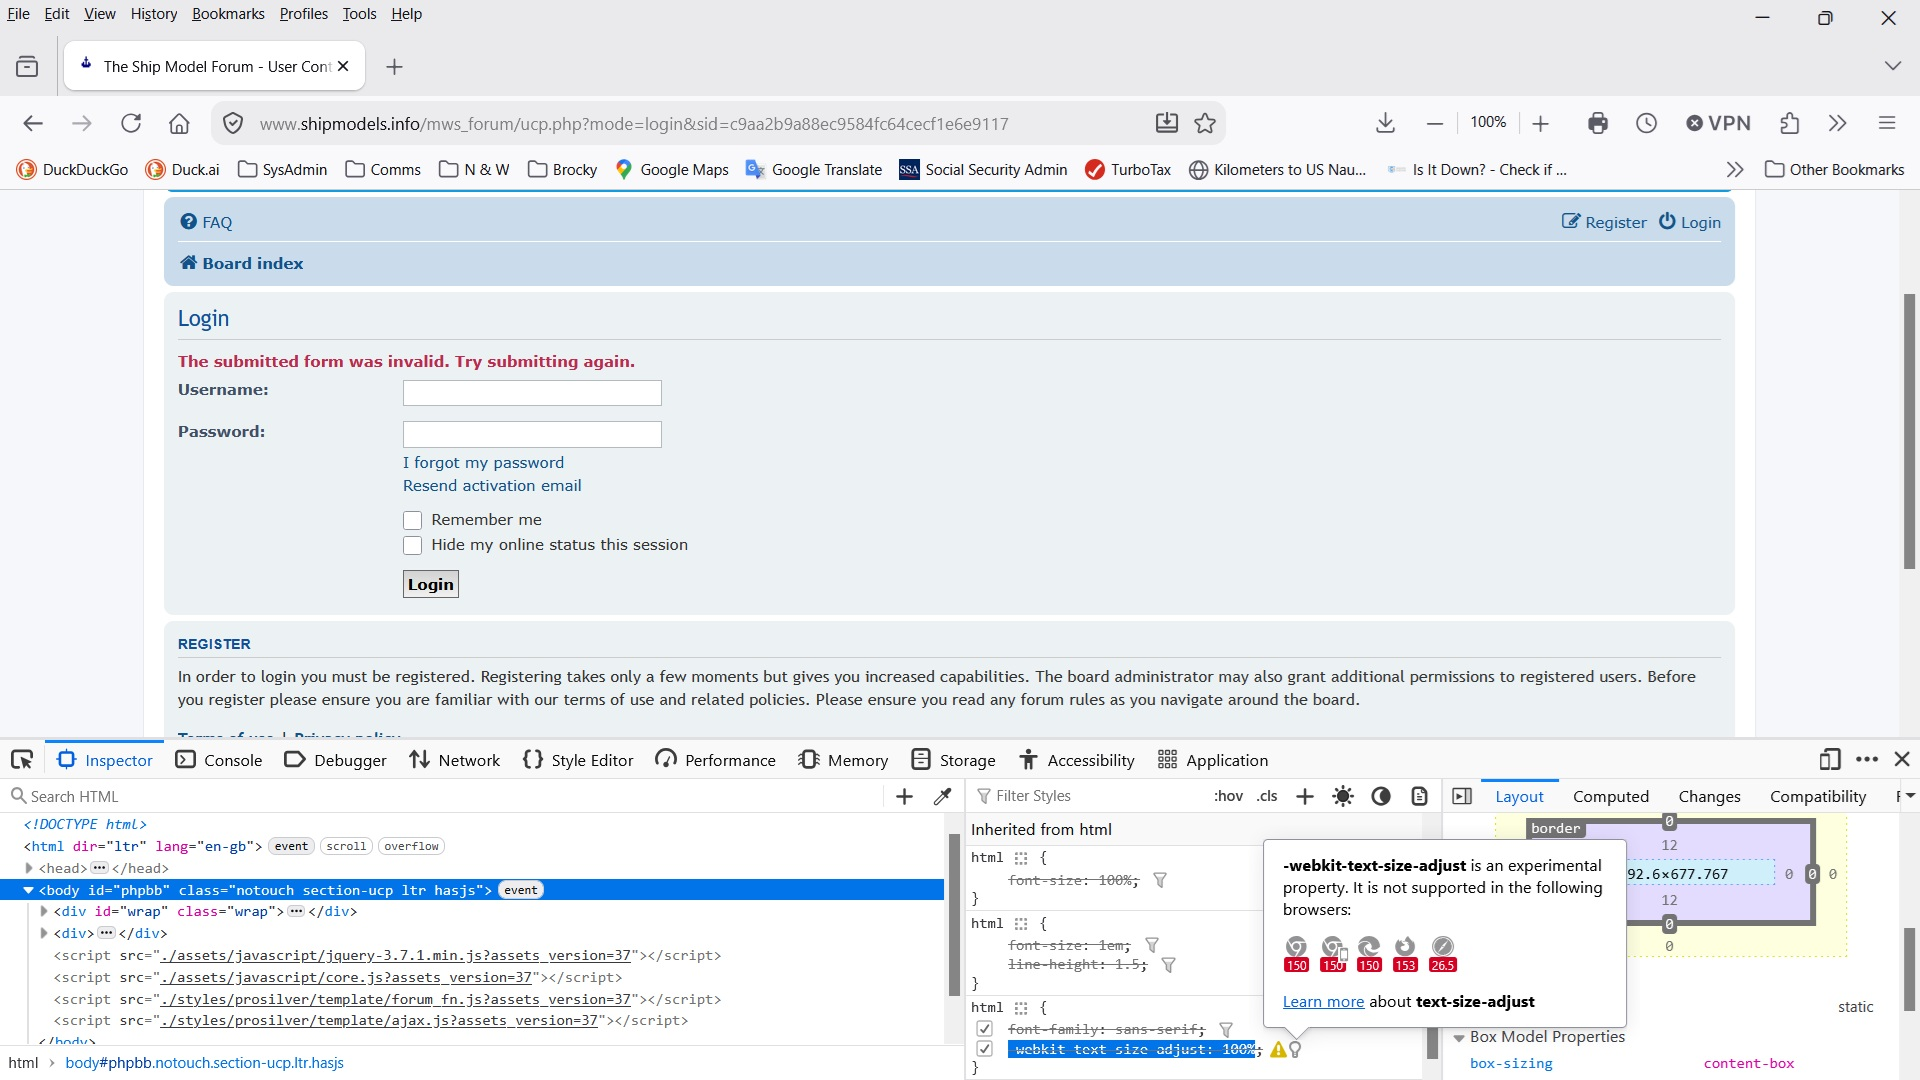1920x1080 pixels.
Task: Zoom in with the plus icon next to 100%
Action: [1540, 123]
